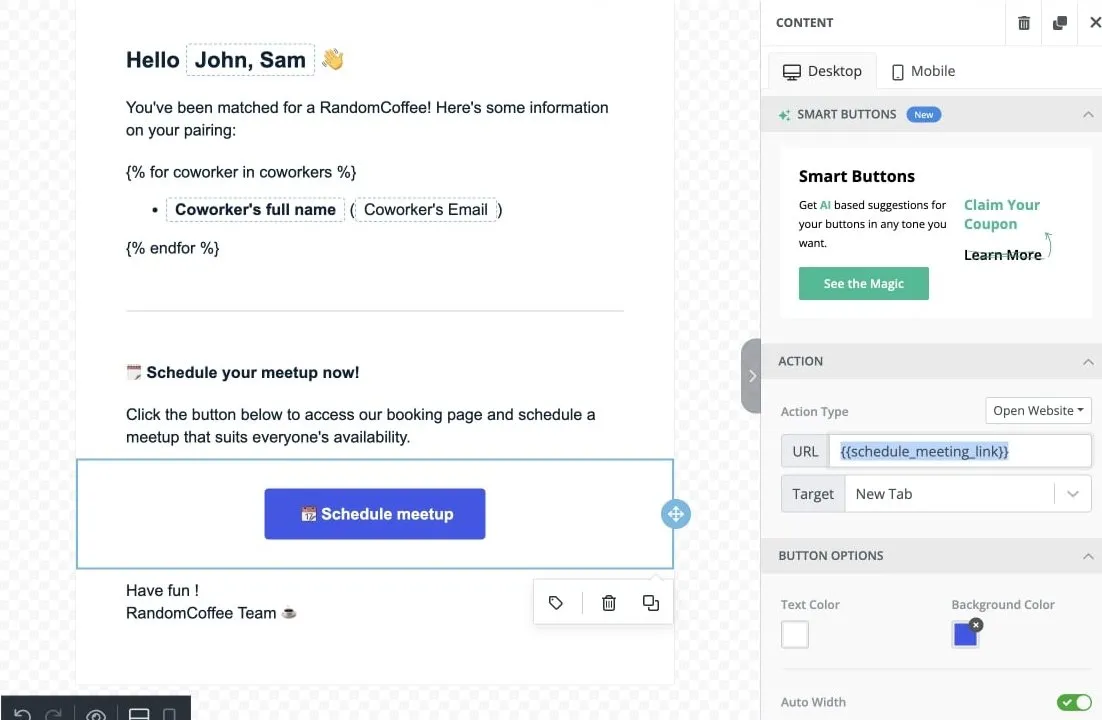Click into the URL input field
The height and width of the screenshot is (720, 1102).
(959, 451)
